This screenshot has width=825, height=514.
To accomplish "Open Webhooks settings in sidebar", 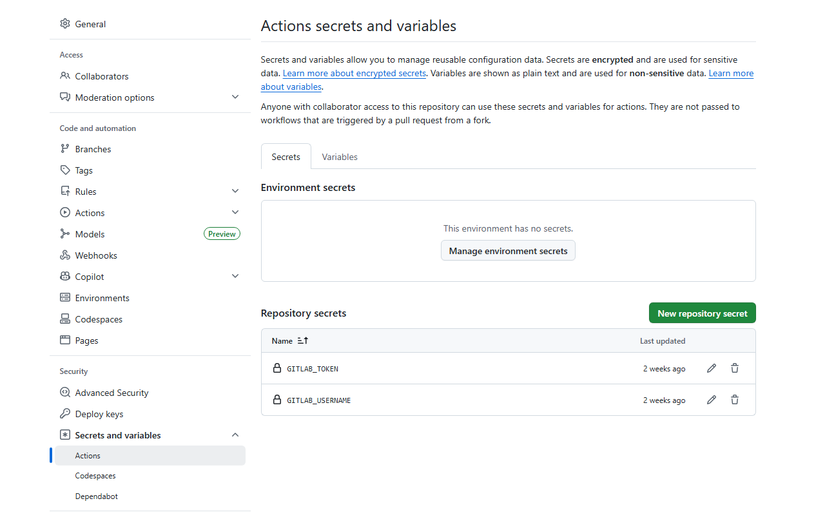I will tap(96, 255).
